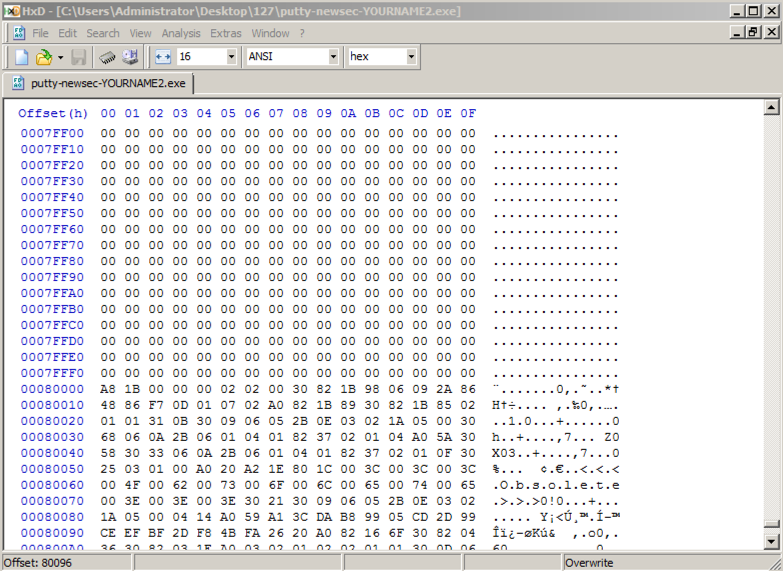Open the ANSI character encoding dropdown
The image size is (783, 571).
tap(333, 56)
